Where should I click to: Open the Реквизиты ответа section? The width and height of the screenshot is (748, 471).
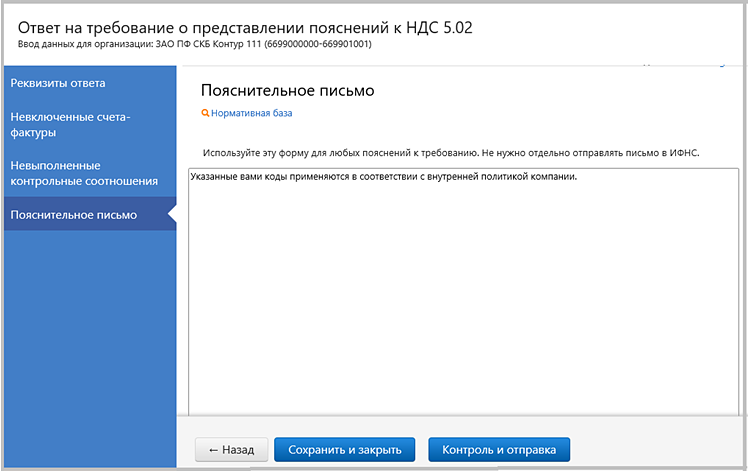point(58,83)
